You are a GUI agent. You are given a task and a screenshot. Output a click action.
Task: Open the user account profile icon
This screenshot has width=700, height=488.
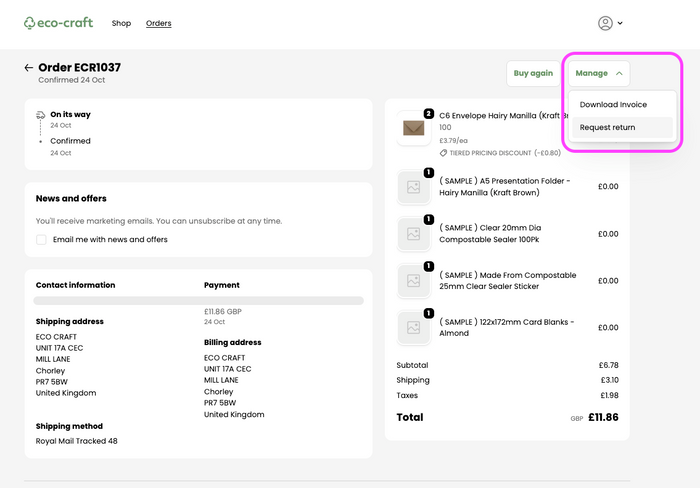(605, 23)
